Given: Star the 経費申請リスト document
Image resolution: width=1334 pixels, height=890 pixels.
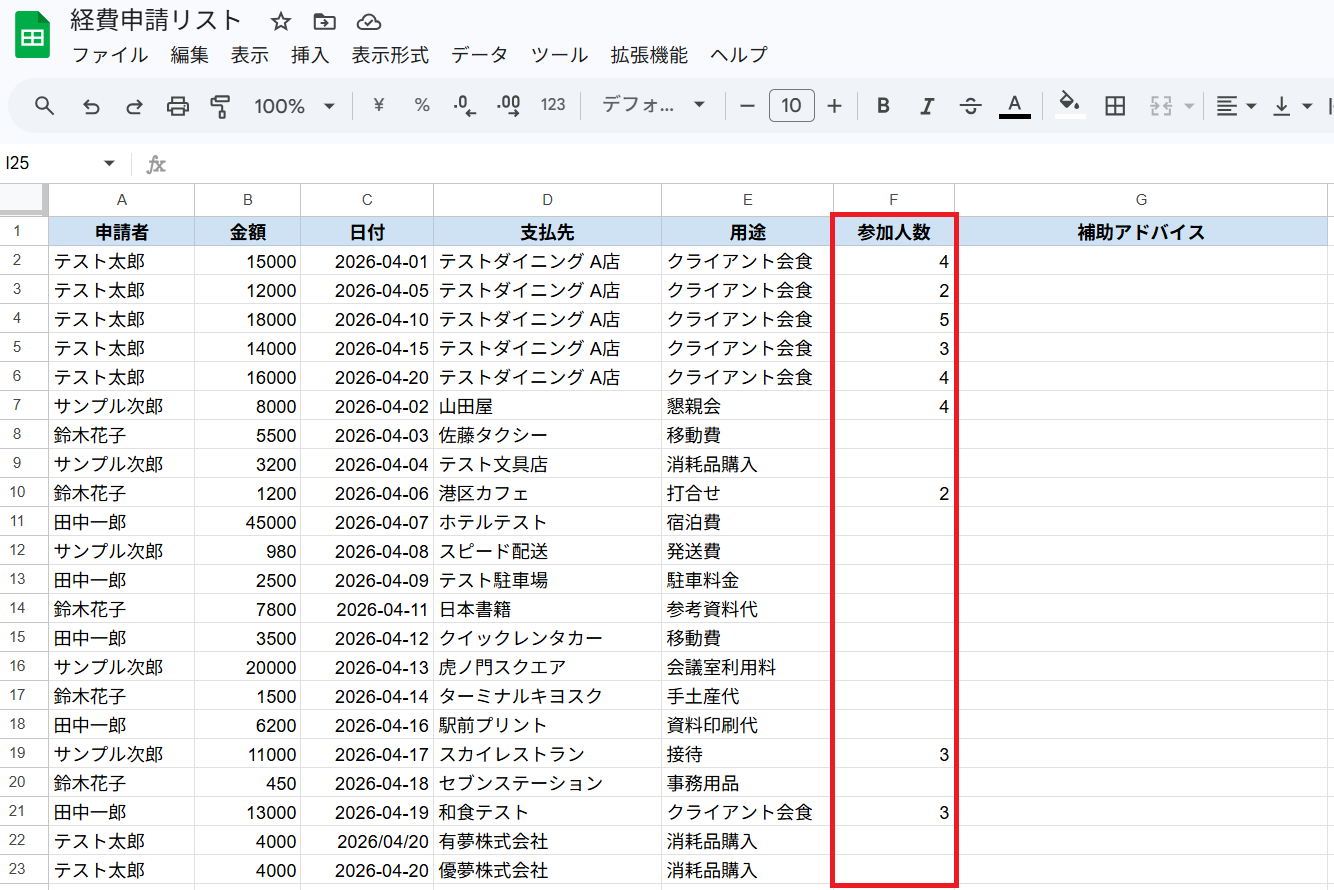Looking at the screenshot, I should [281, 21].
